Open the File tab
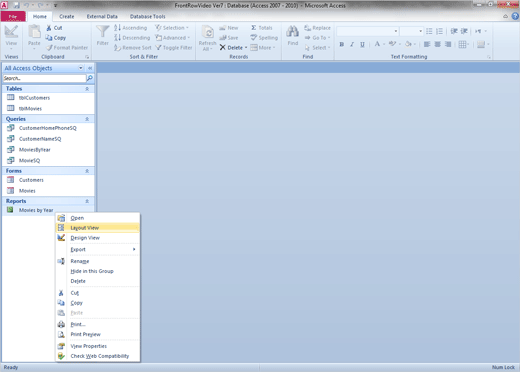Screen dimensions: 520x372 coord(13,16)
